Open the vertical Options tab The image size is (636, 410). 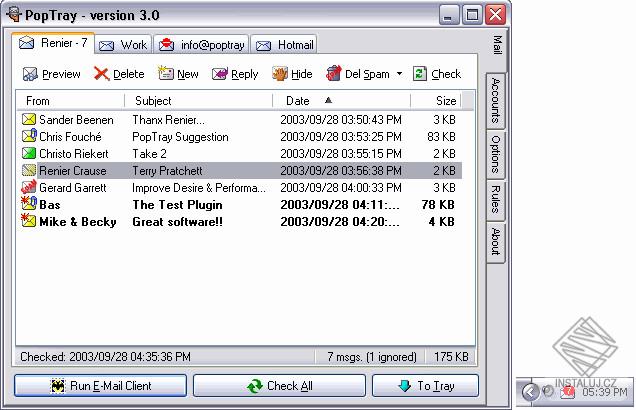[496, 155]
